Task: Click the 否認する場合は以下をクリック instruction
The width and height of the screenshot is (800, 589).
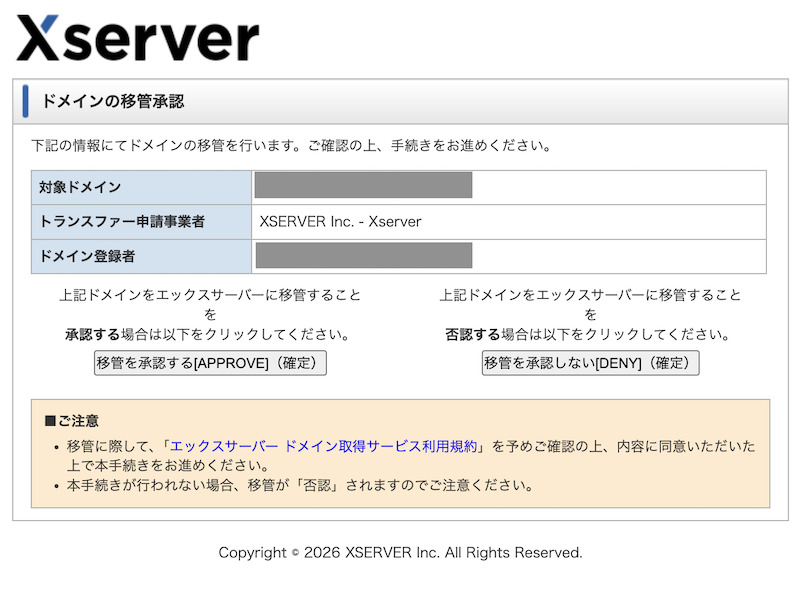Action: [588, 334]
